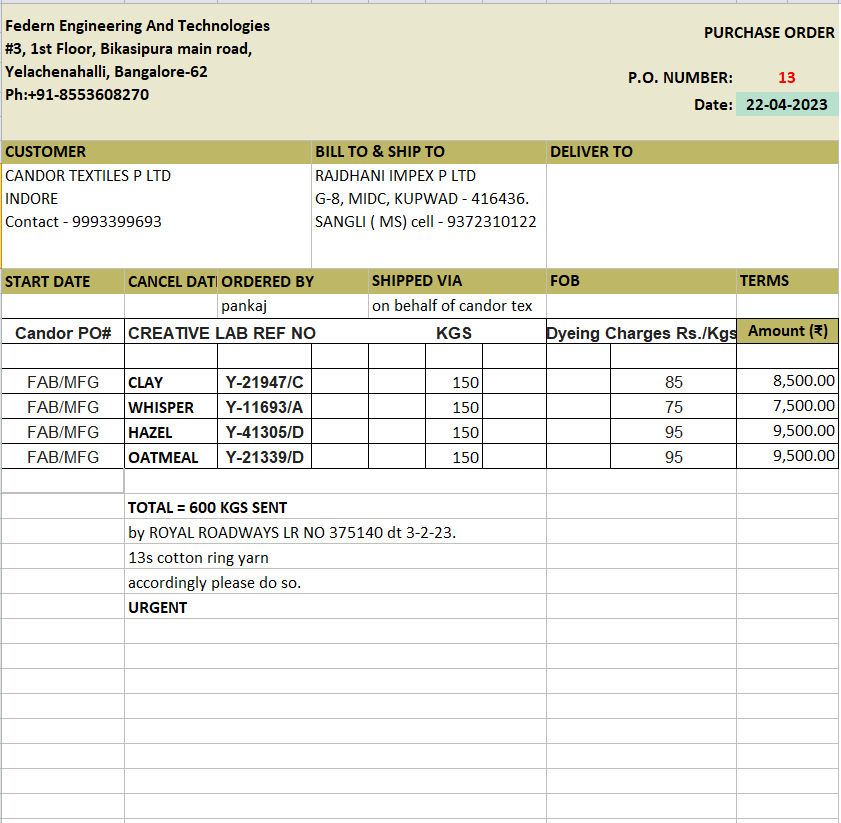Click the WHISPER shade cell
The width and height of the screenshot is (841, 823).
coord(171,407)
